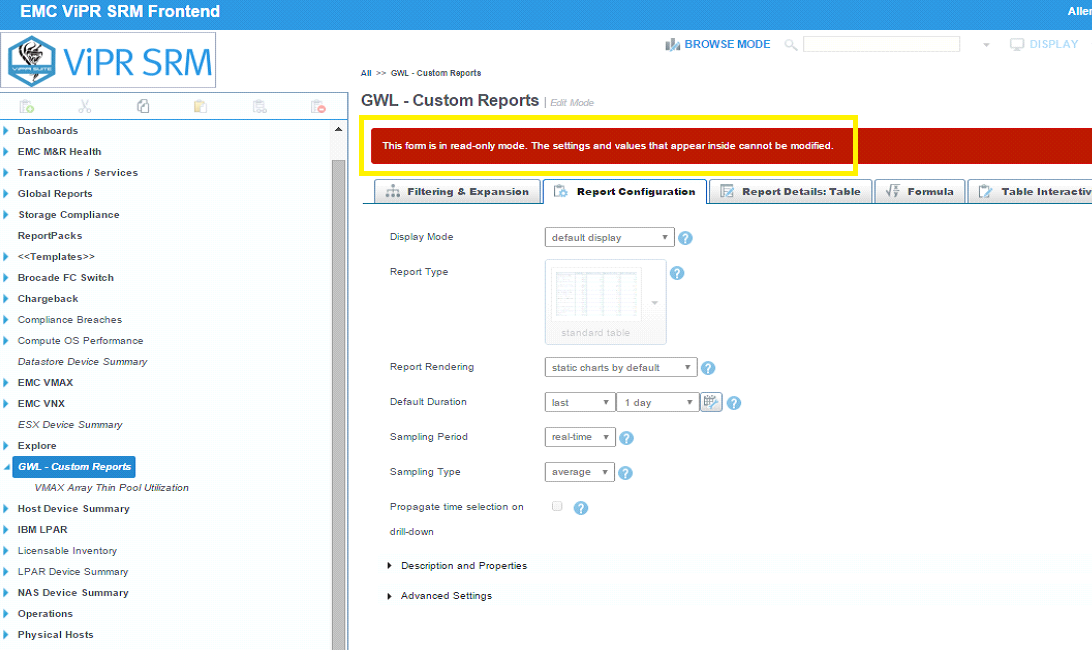Click the 'All' breadcrumb link
This screenshot has width=1092, height=650.
point(366,73)
